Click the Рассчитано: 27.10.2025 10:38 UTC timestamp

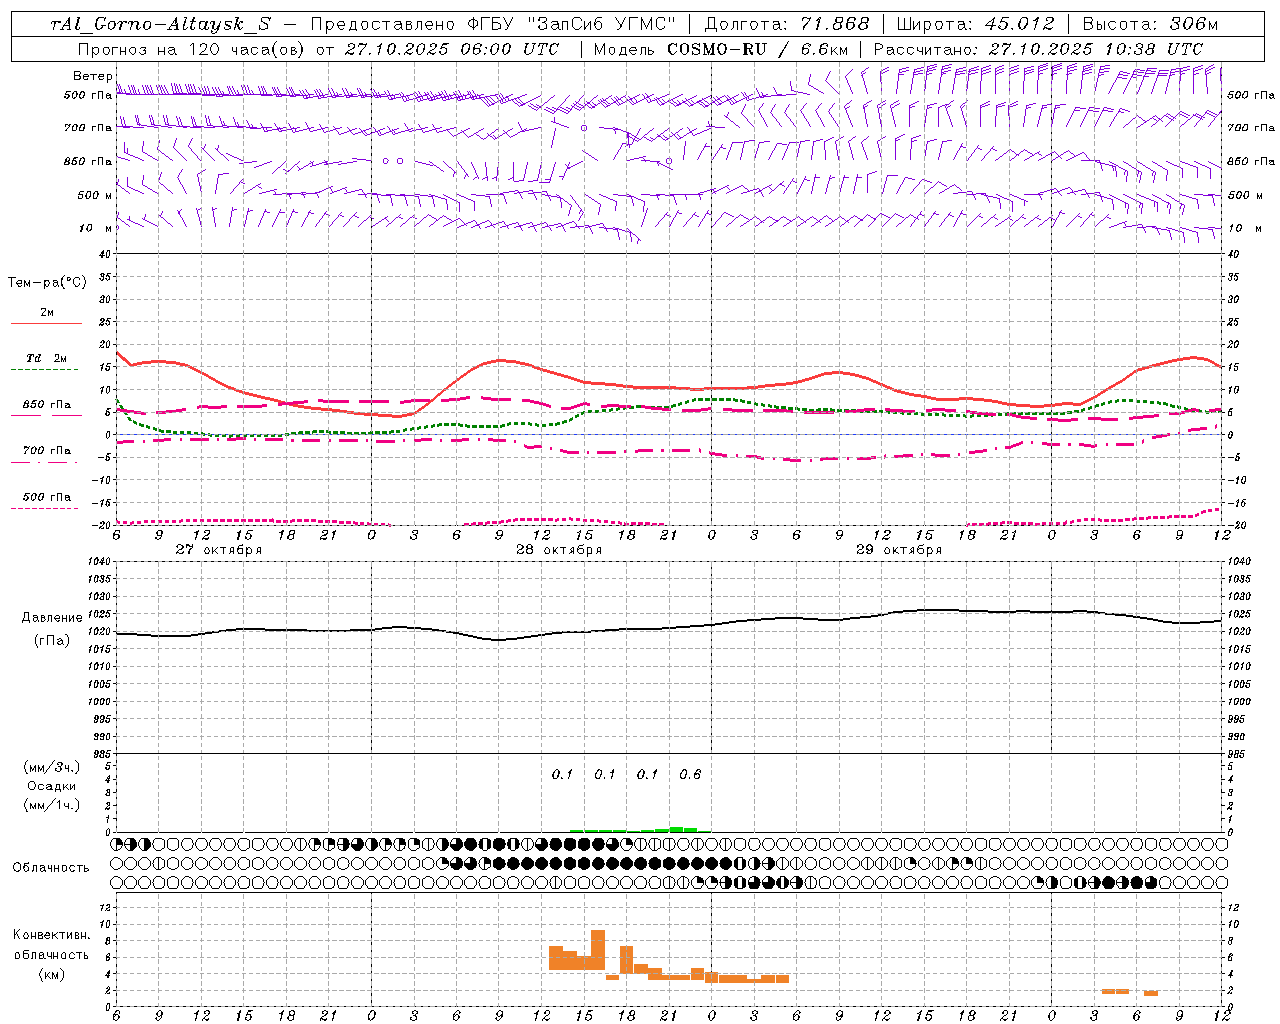pos(1038,49)
